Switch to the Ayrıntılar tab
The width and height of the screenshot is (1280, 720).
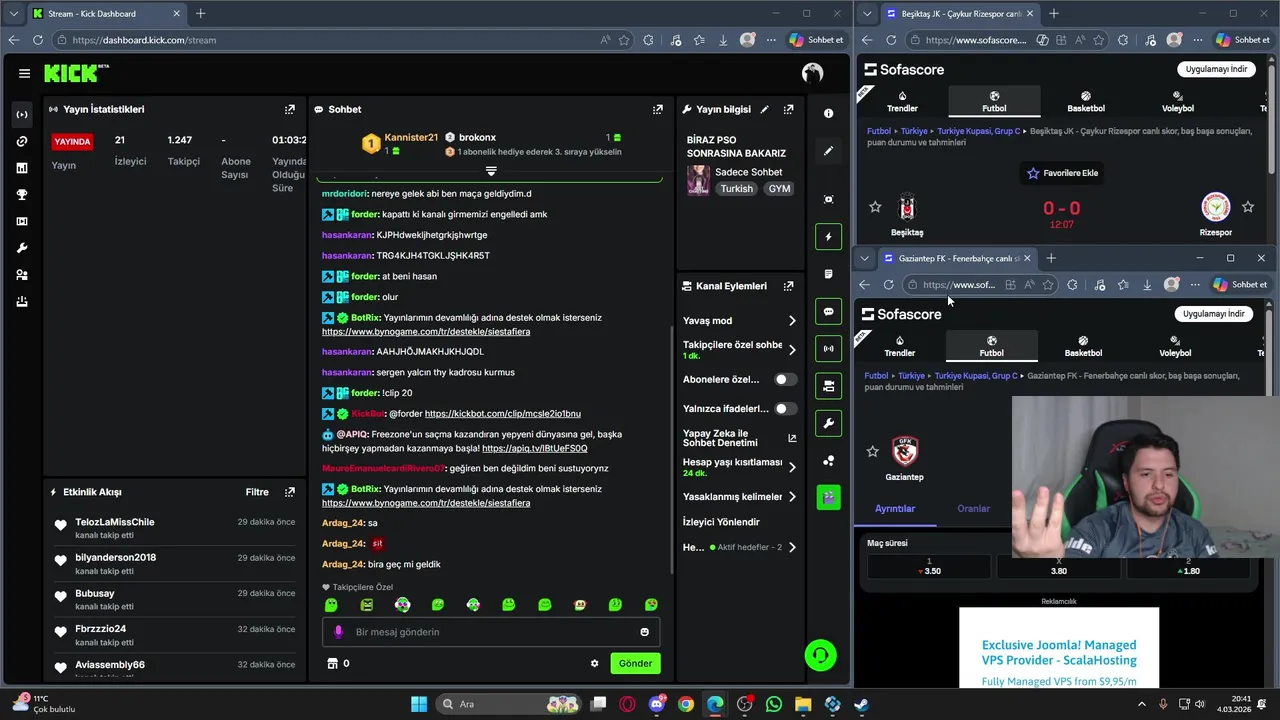tap(895, 509)
